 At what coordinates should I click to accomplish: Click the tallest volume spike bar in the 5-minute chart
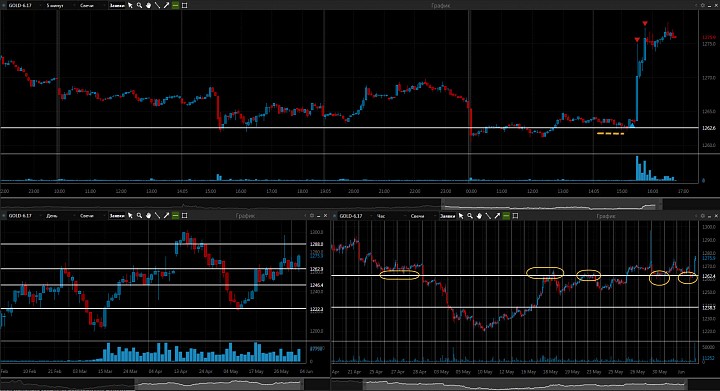click(x=637, y=168)
